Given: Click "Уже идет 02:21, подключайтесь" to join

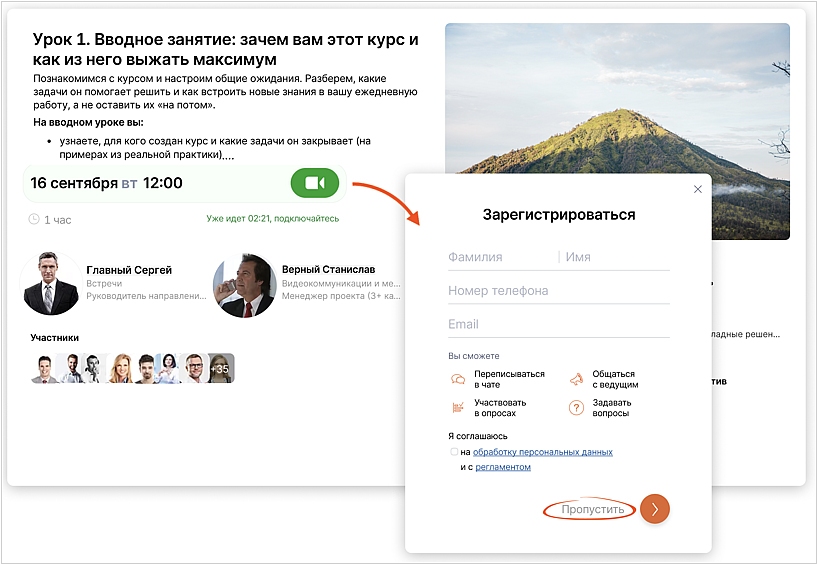Looking at the screenshot, I should [272, 219].
